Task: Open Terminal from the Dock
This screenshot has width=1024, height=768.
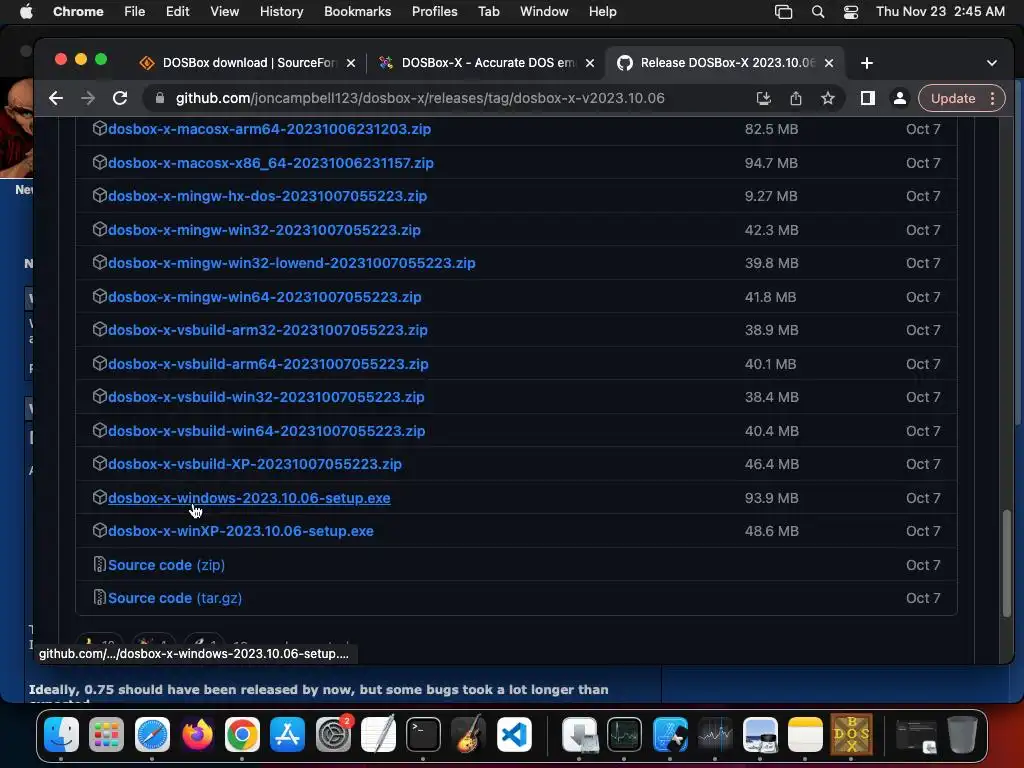Action: (423, 735)
